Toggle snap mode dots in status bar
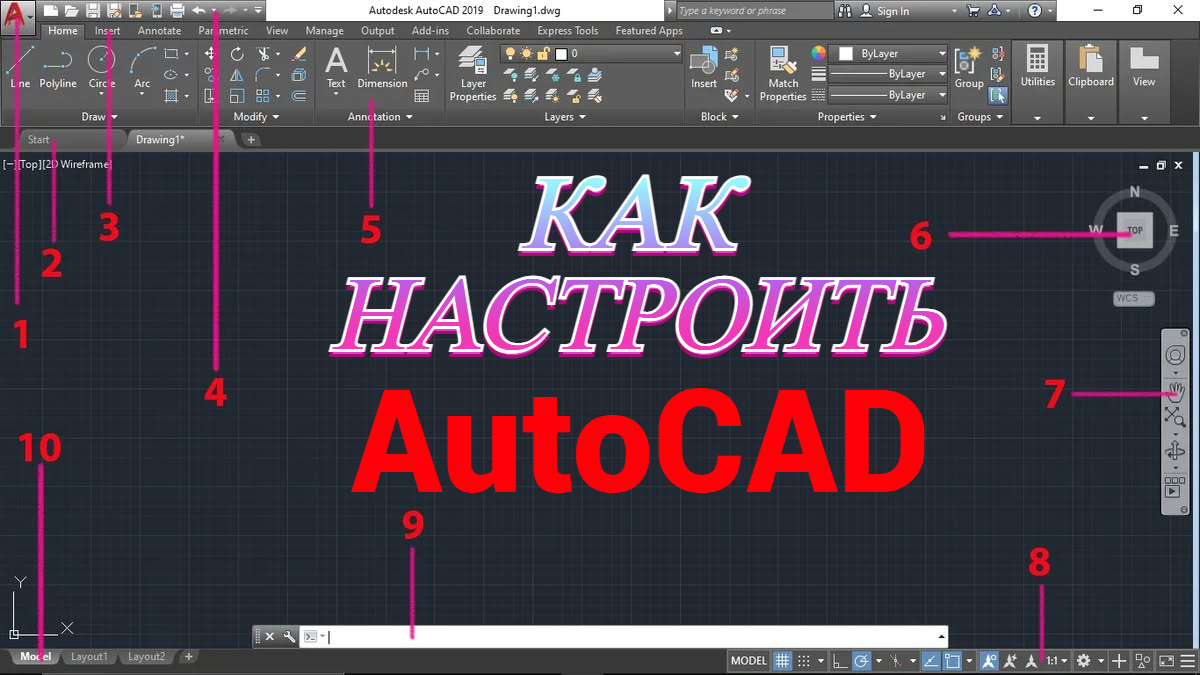Image resolution: width=1200 pixels, height=675 pixels. click(x=804, y=661)
